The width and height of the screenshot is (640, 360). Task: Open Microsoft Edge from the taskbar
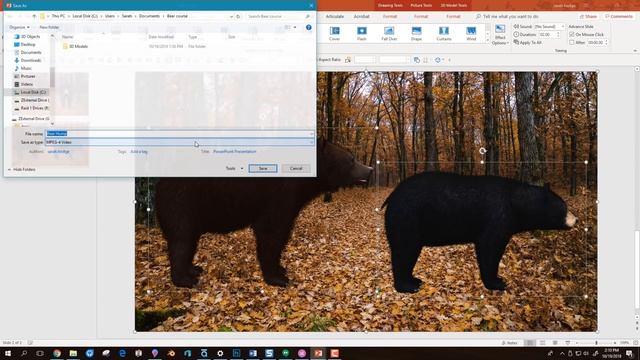point(122,353)
